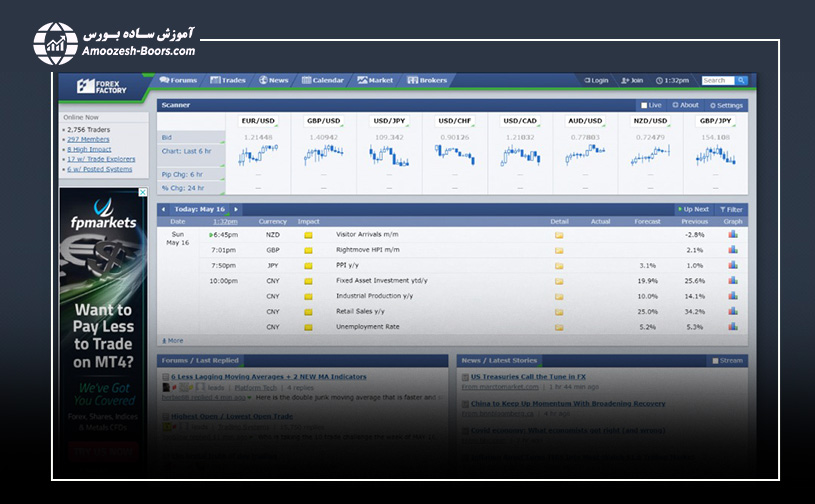
Task: Click the Login link
Action: (596, 80)
